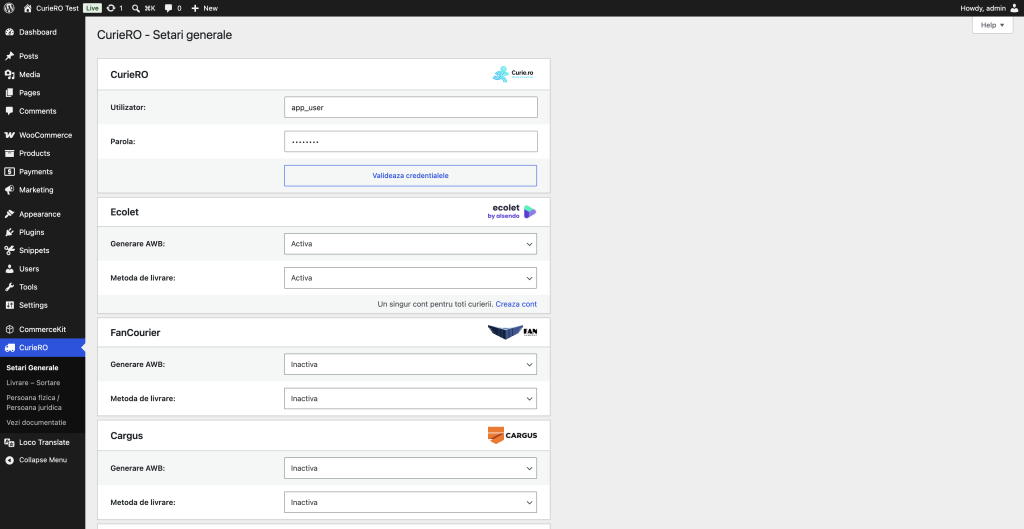Click the Marketing megaphone icon
This screenshot has width=1024, height=529.
(9, 190)
